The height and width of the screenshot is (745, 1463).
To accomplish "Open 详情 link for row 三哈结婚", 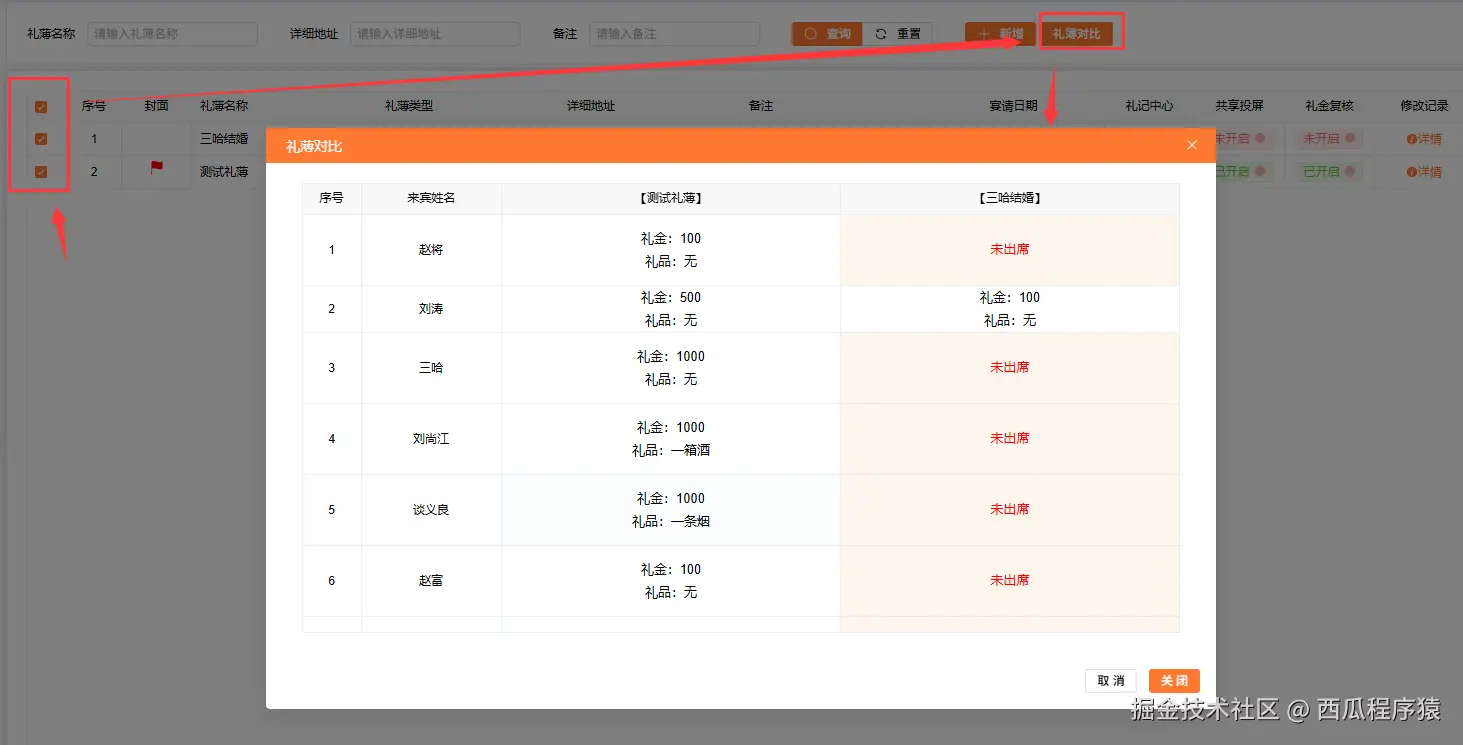I will 1424,139.
